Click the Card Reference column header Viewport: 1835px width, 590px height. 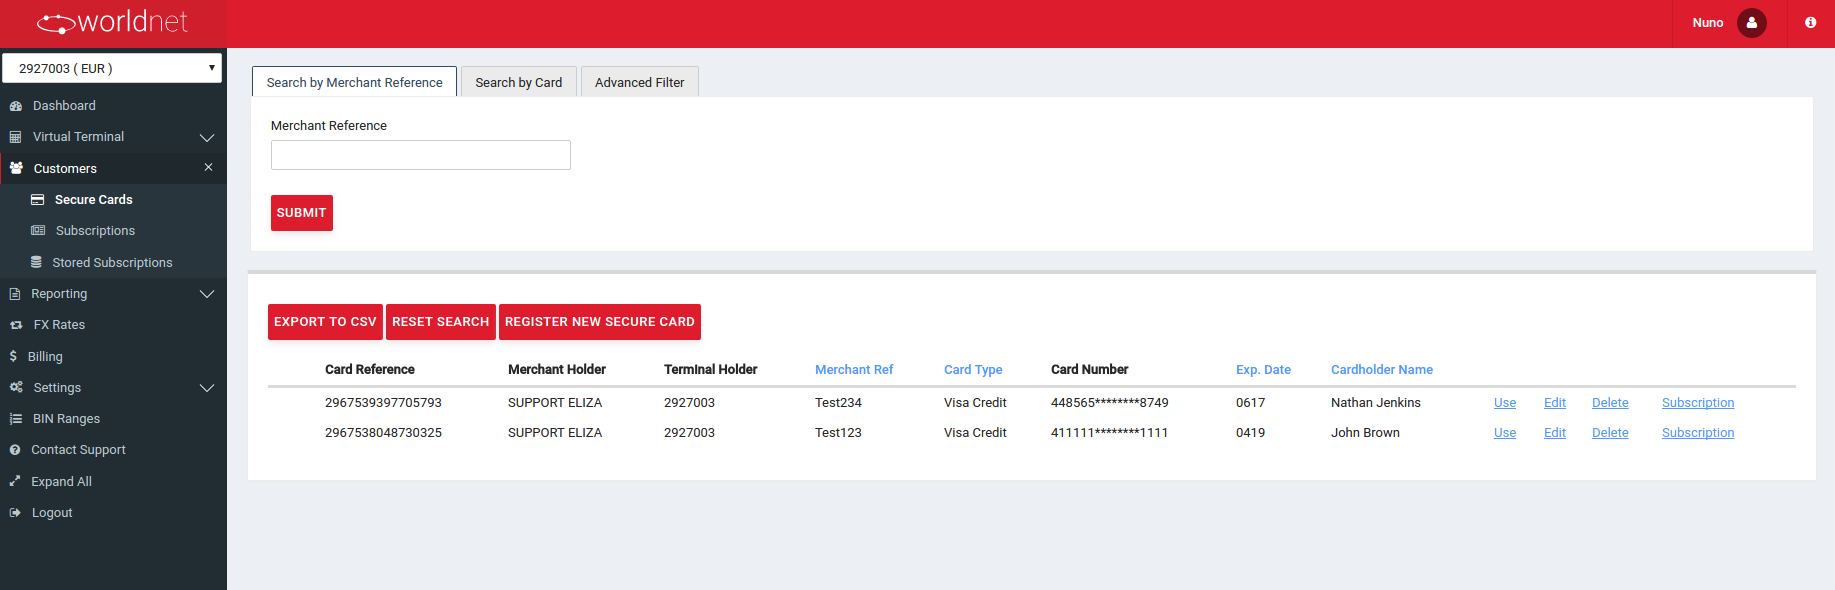point(370,370)
